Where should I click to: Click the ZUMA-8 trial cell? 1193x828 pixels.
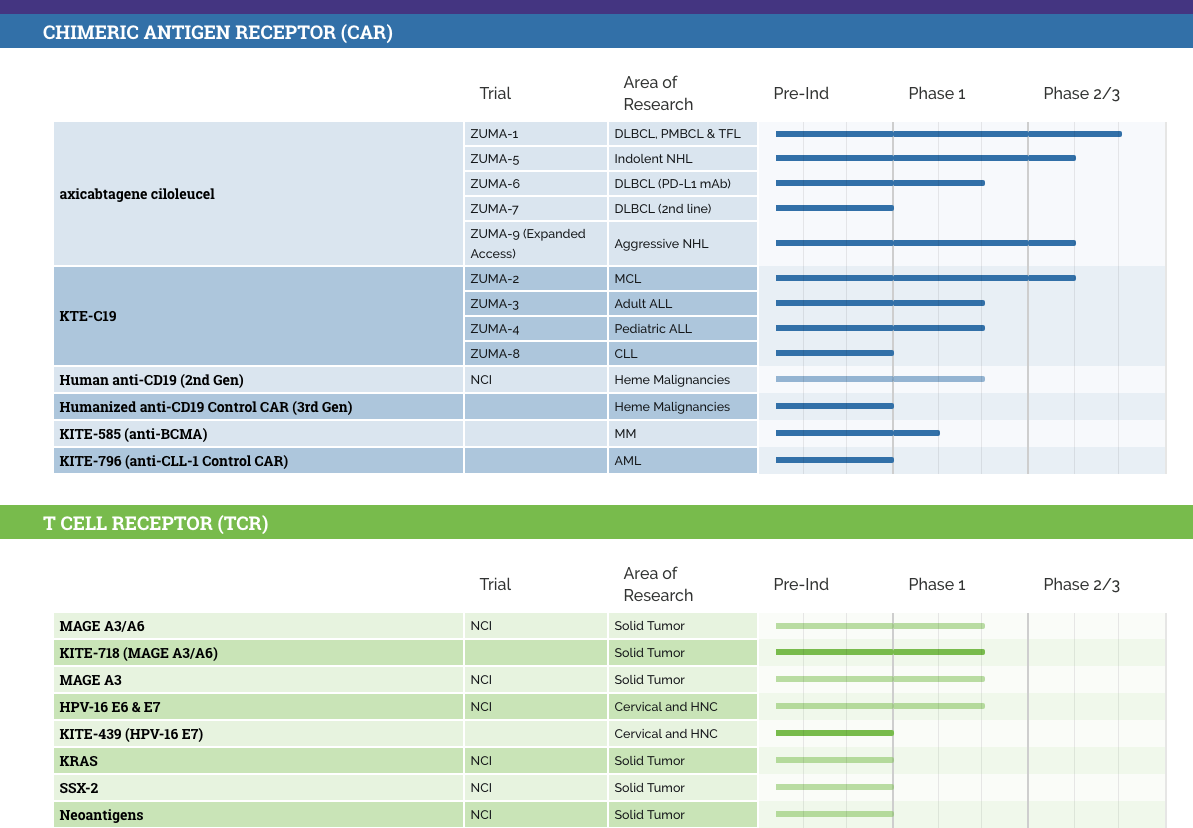coord(536,354)
